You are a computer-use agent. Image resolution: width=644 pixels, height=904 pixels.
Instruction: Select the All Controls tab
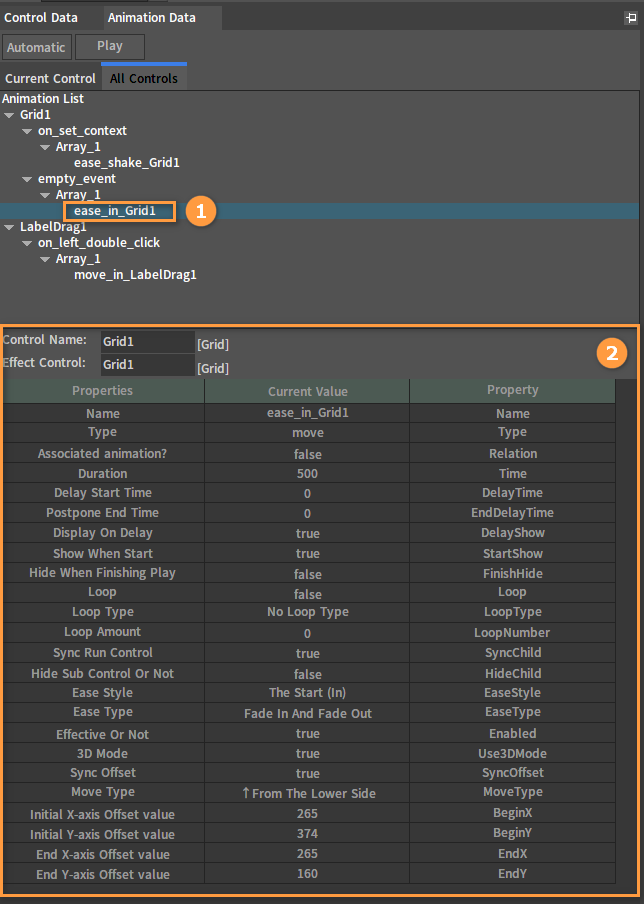point(144,78)
